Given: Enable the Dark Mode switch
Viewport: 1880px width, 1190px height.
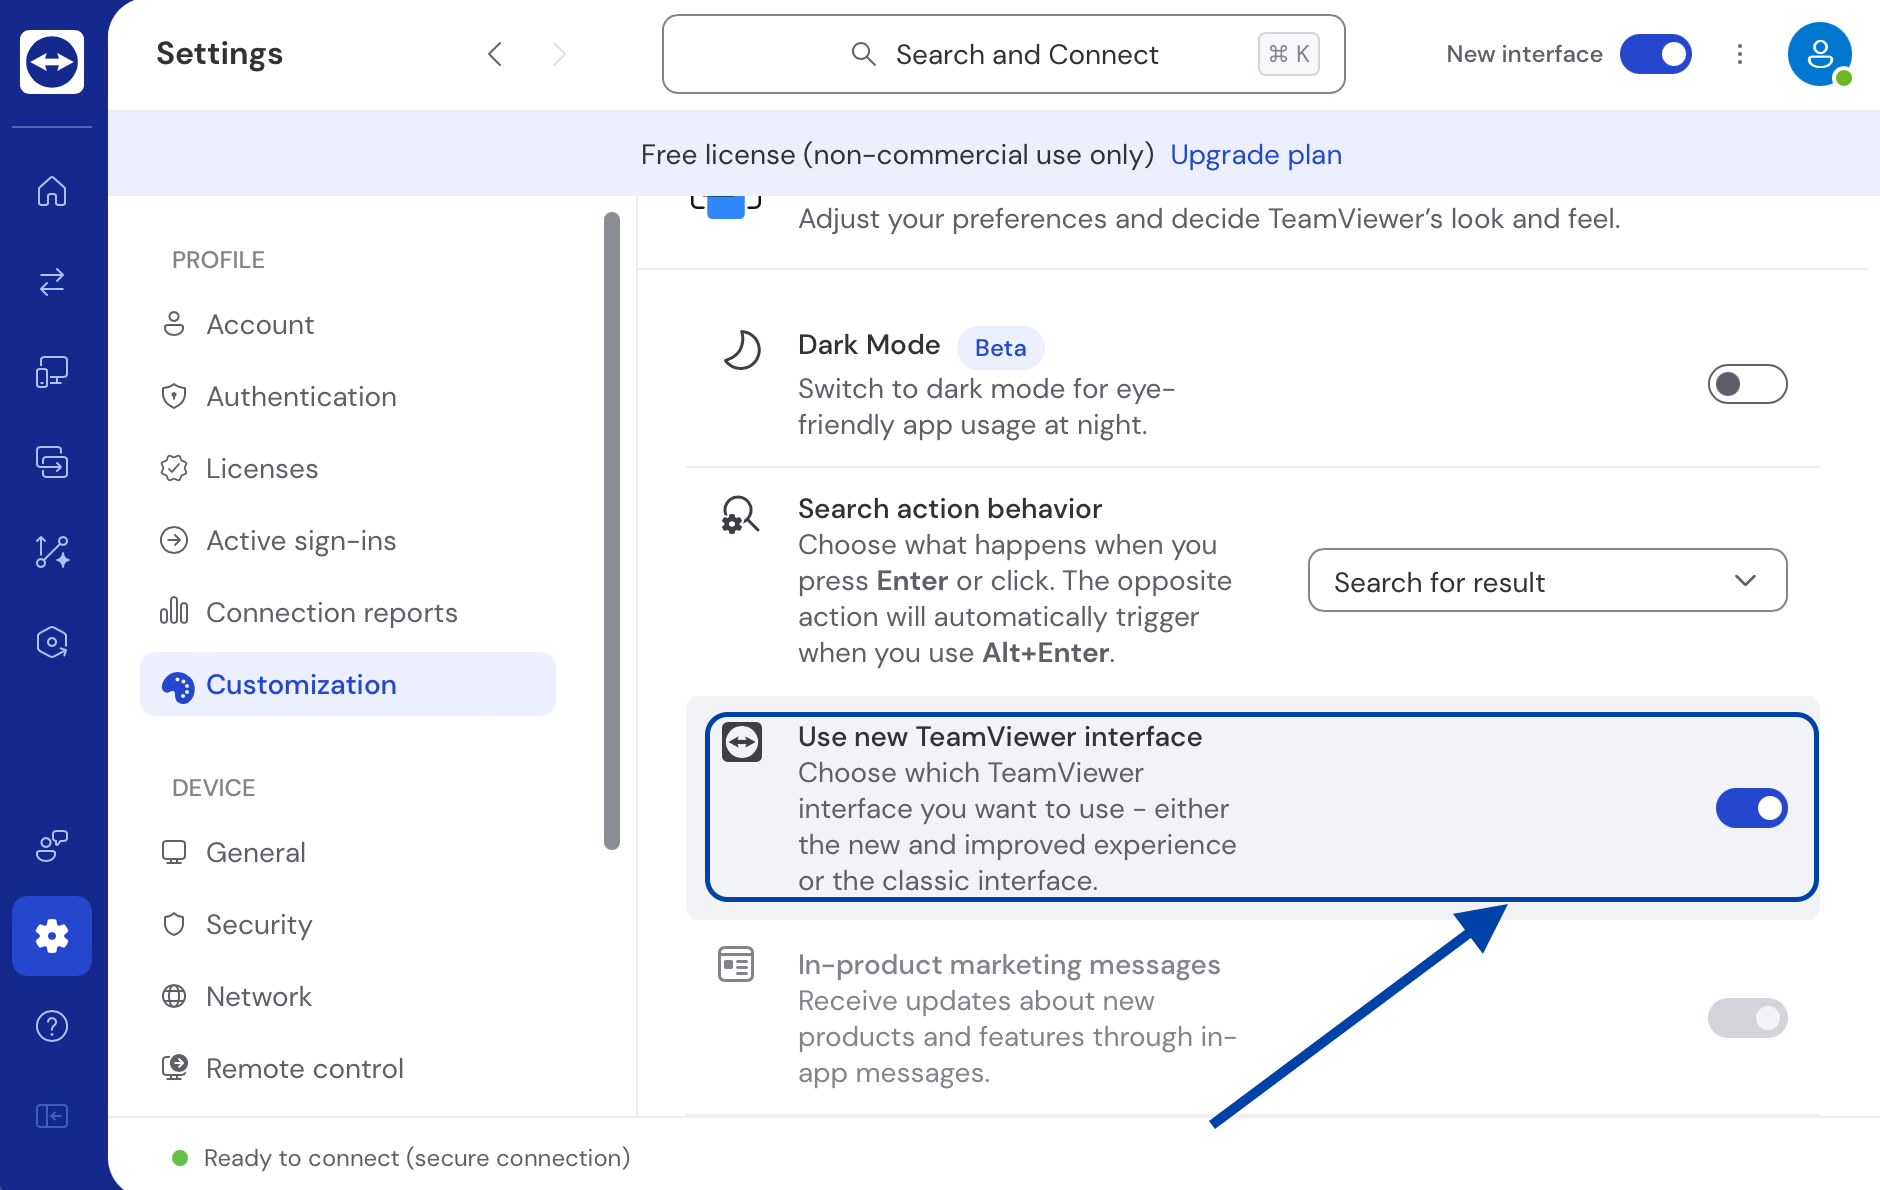Looking at the screenshot, I should (1748, 384).
